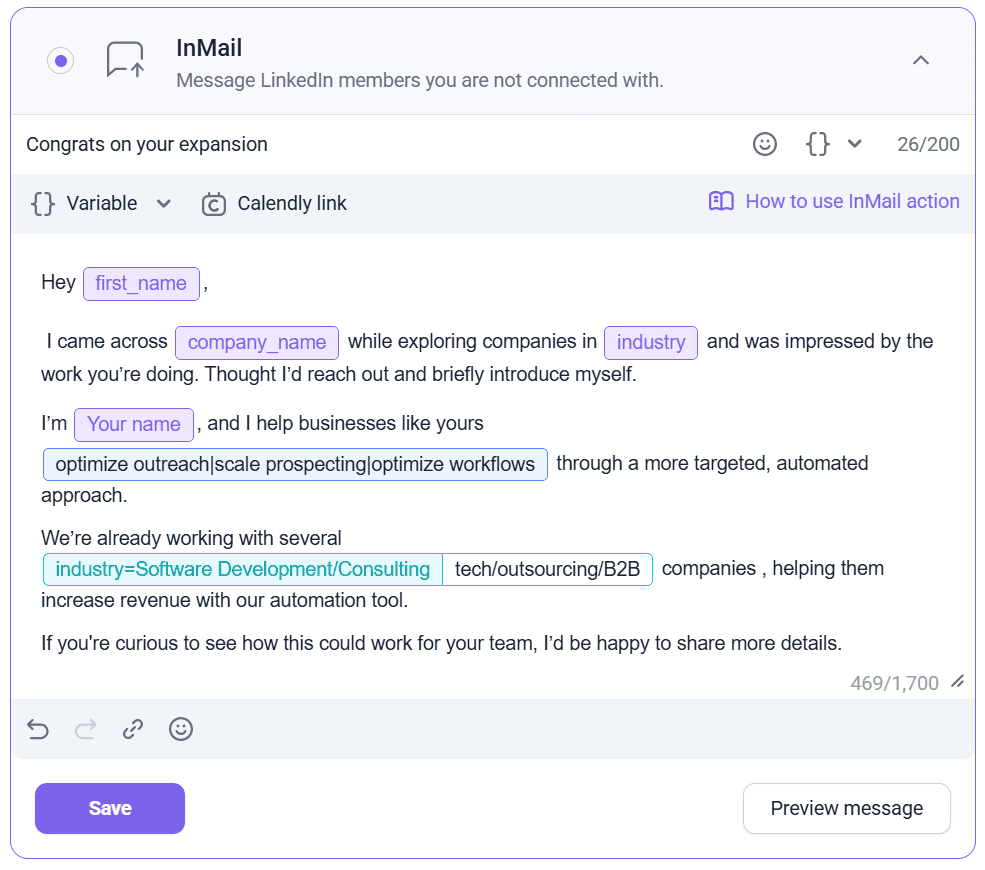Click the InMail message icon

tap(125, 60)
